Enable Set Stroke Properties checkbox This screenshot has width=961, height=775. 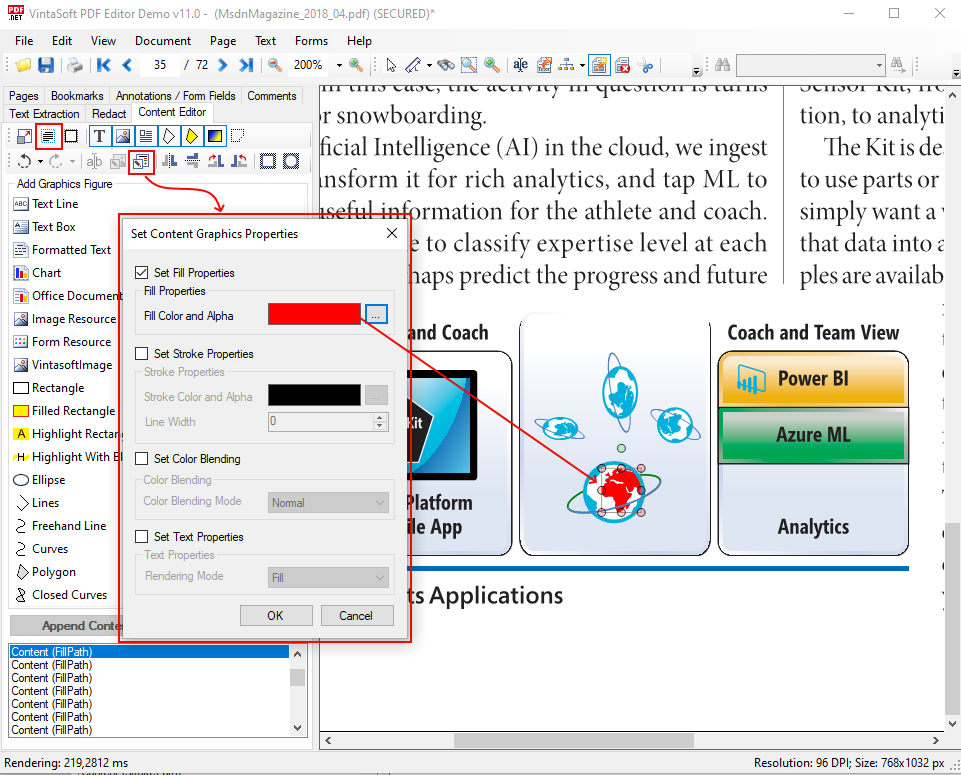coord(141,354)
